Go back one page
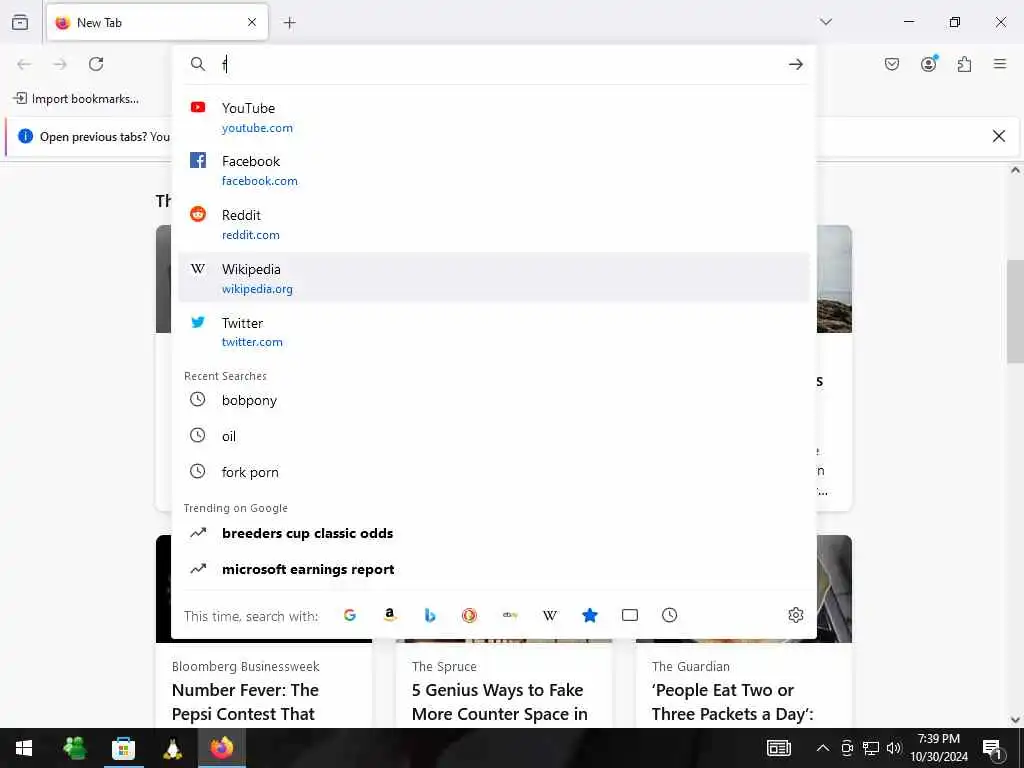This screenshot has height=768, width=1024. [x=24, y=64]
